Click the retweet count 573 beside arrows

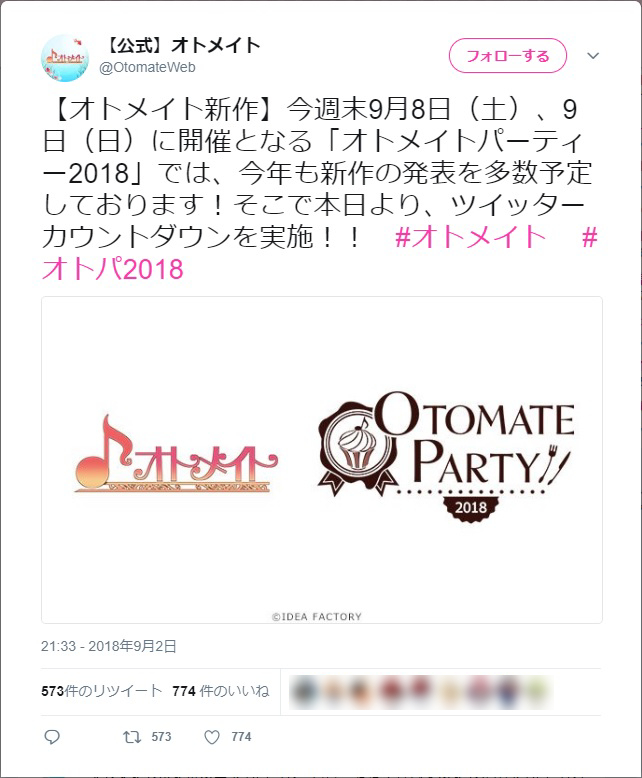click(161, 737)
